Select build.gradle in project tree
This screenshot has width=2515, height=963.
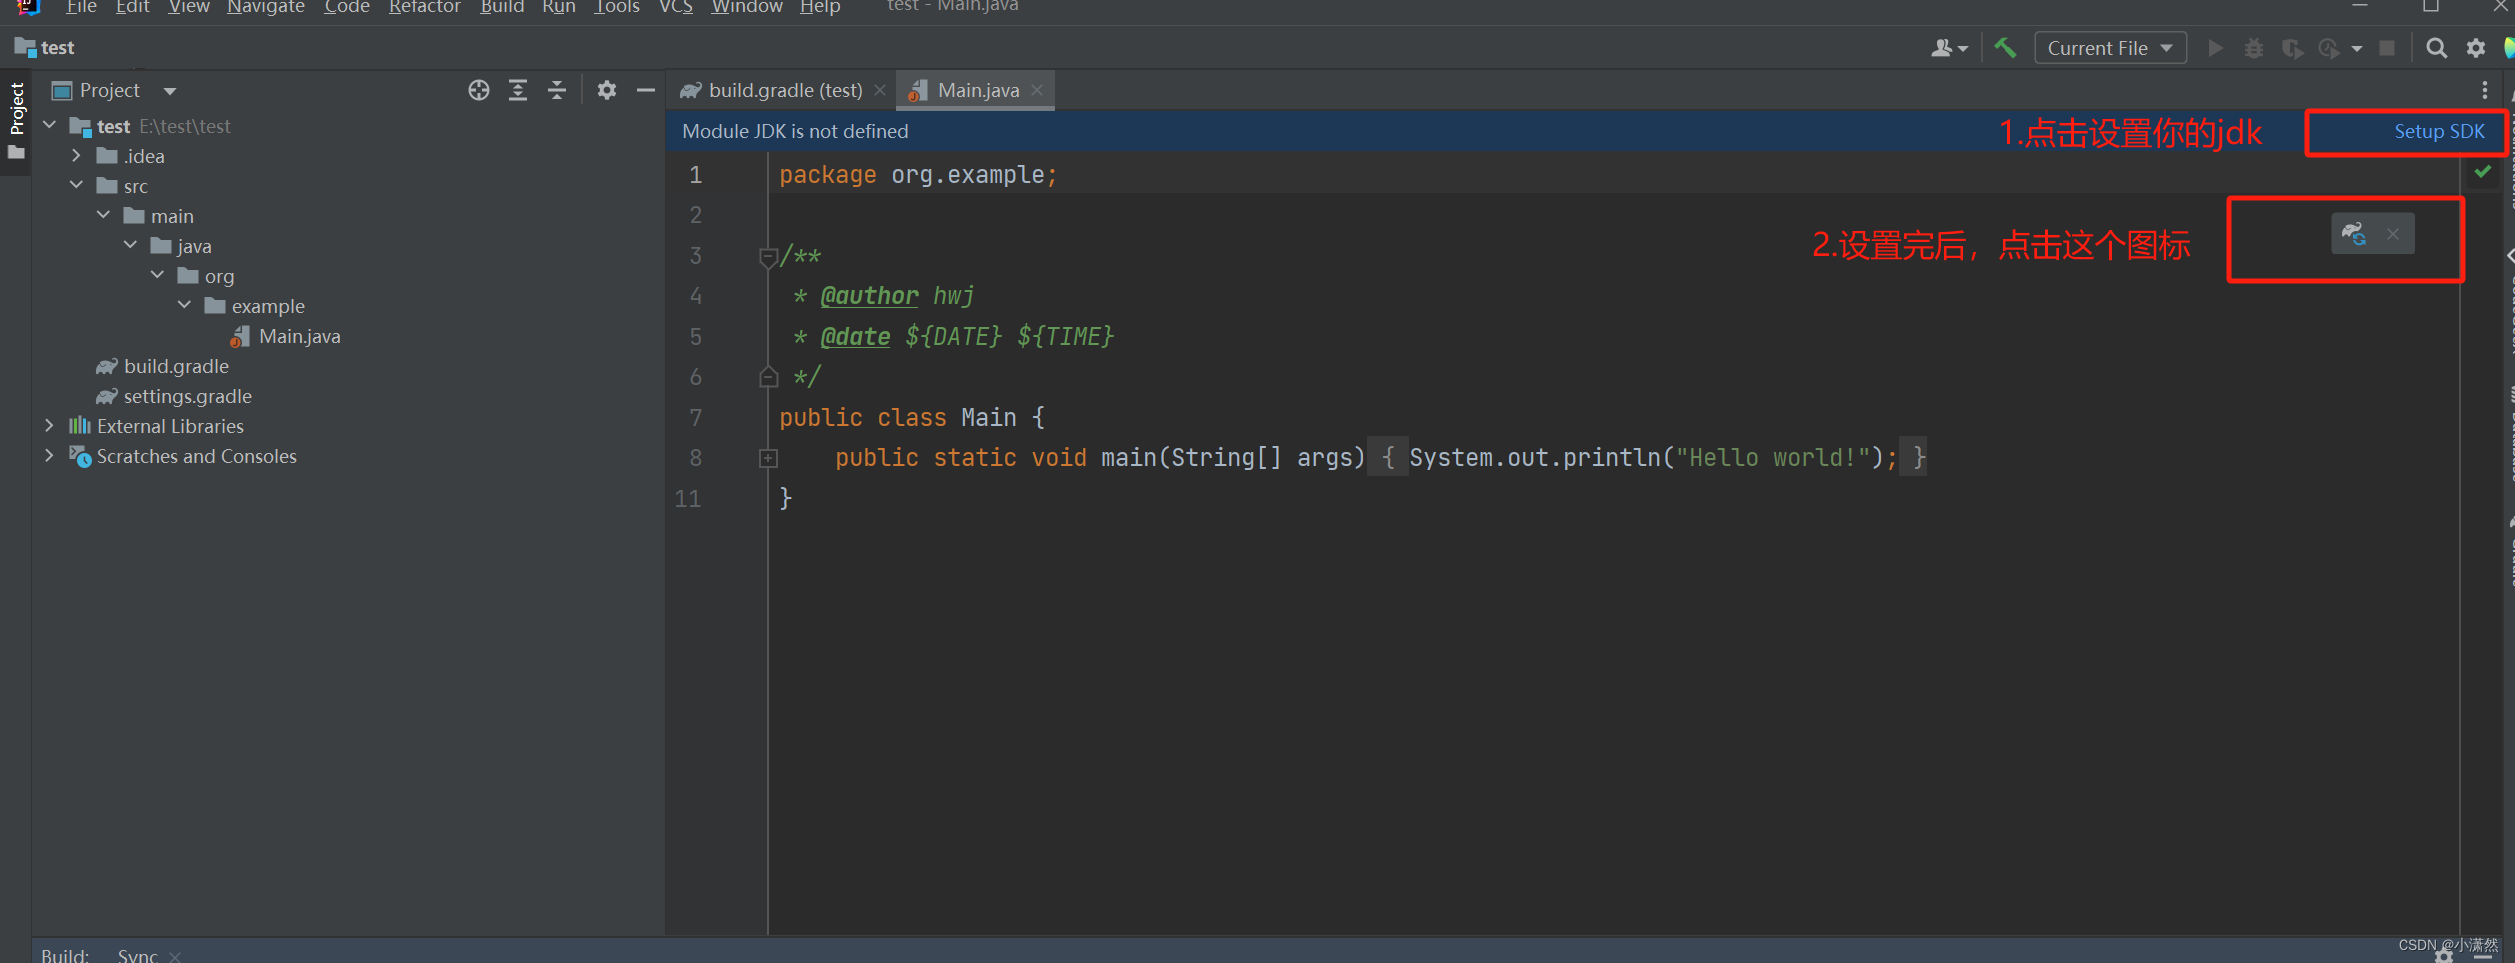click(176, 366)
